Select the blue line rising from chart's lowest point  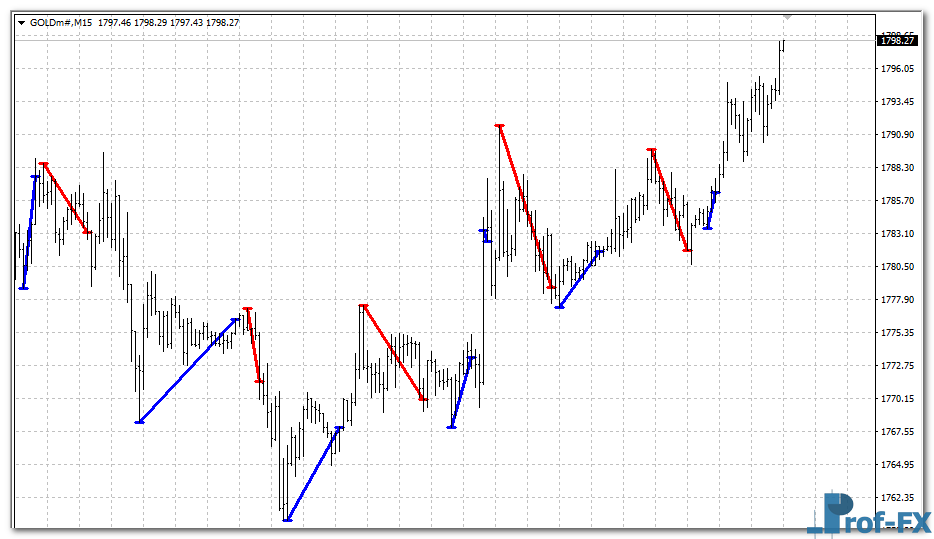coord(313,474)
